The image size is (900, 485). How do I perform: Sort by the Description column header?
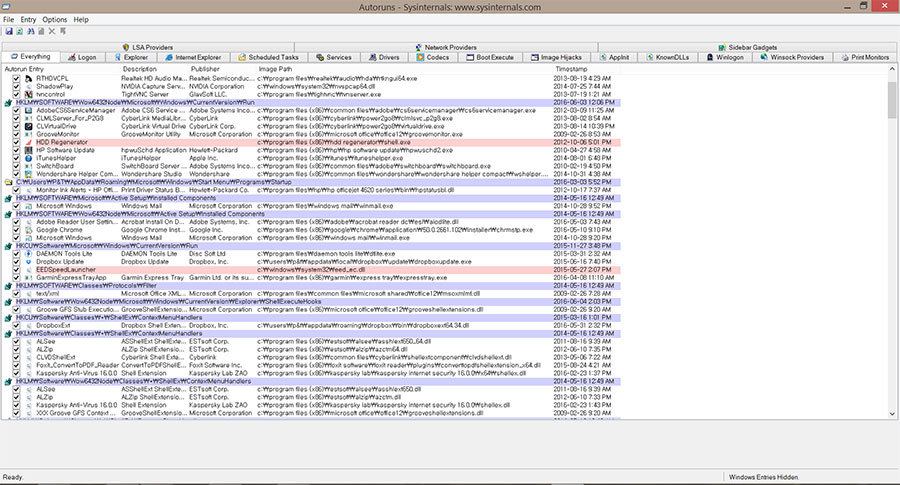click(154, 69)
